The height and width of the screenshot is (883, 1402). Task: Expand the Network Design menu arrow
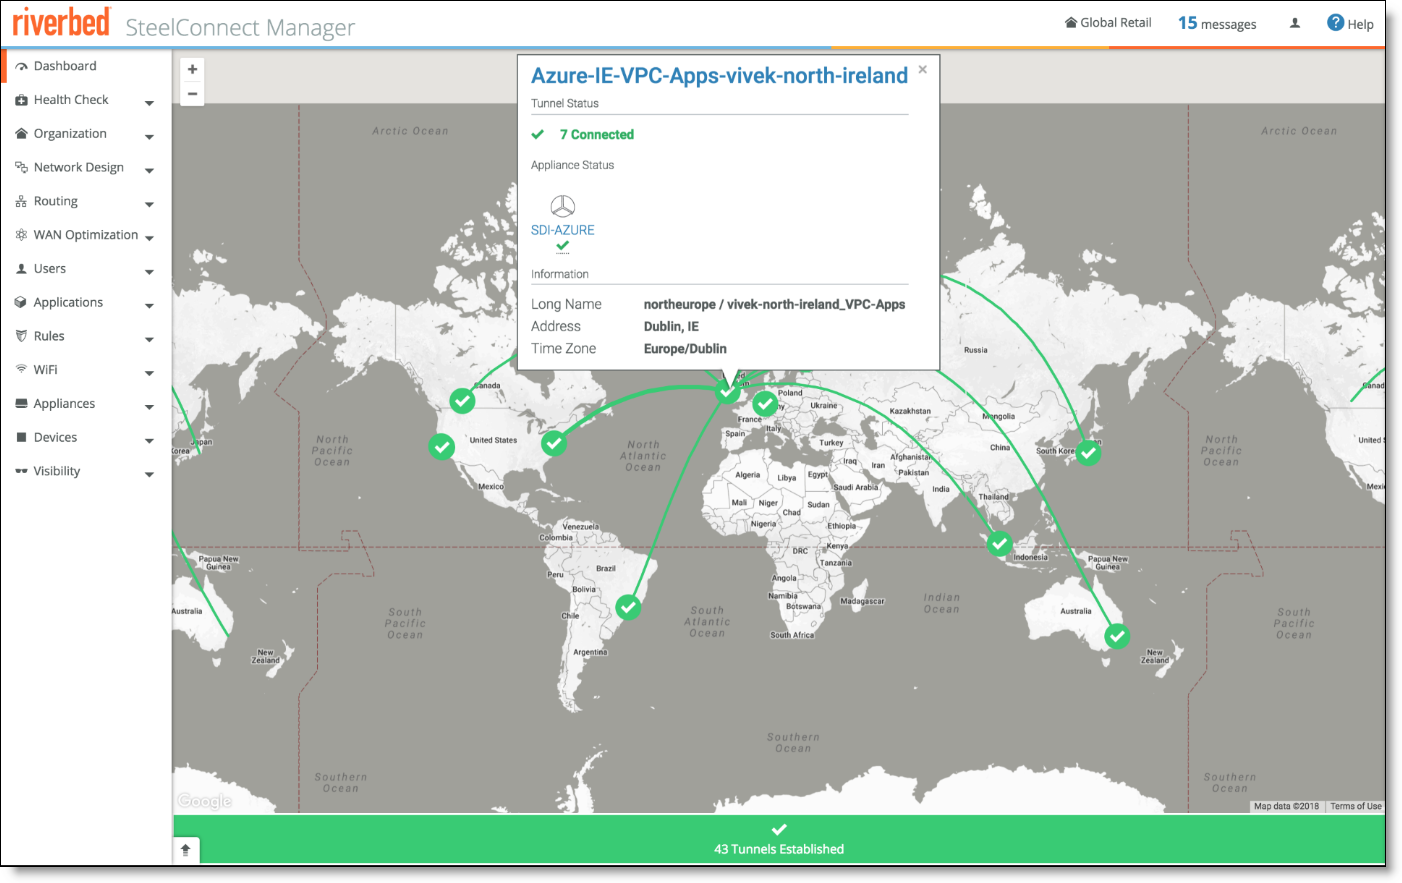coord(149,171)
